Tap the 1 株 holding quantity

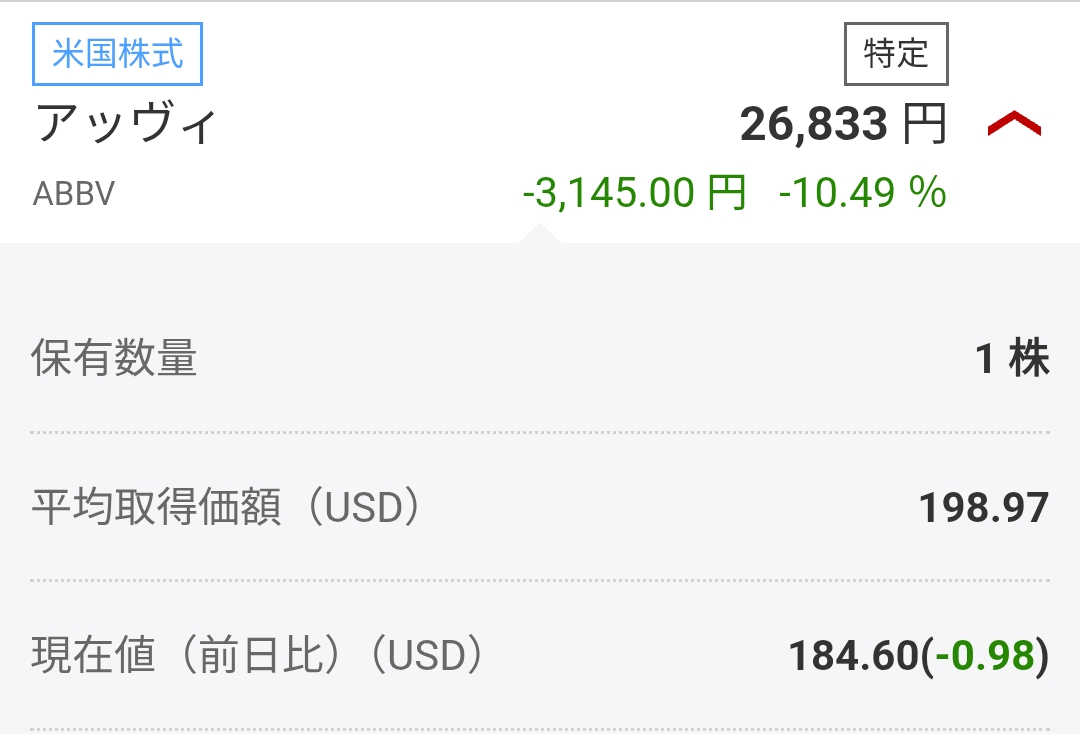[1012, 358]
